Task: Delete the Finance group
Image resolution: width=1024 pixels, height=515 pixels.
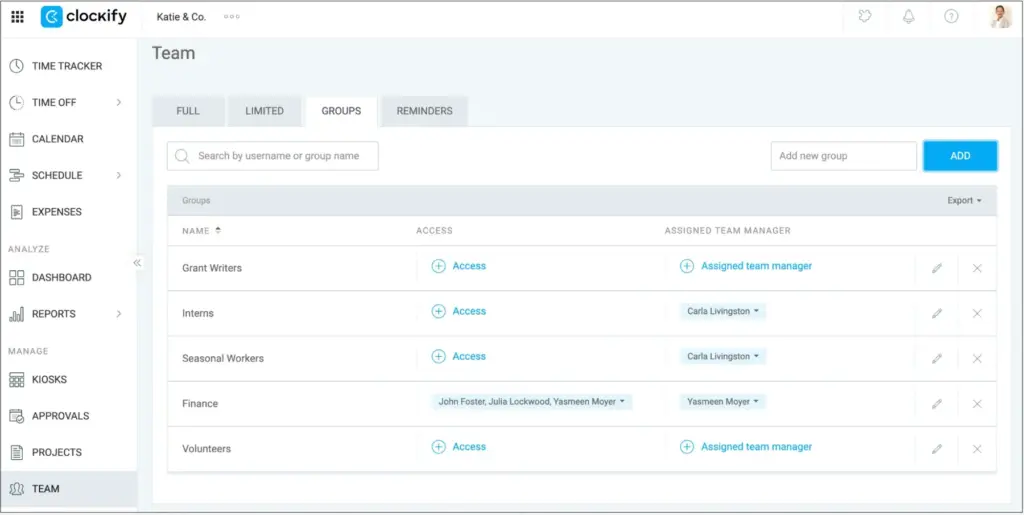Action: click(x=977, y=404)
